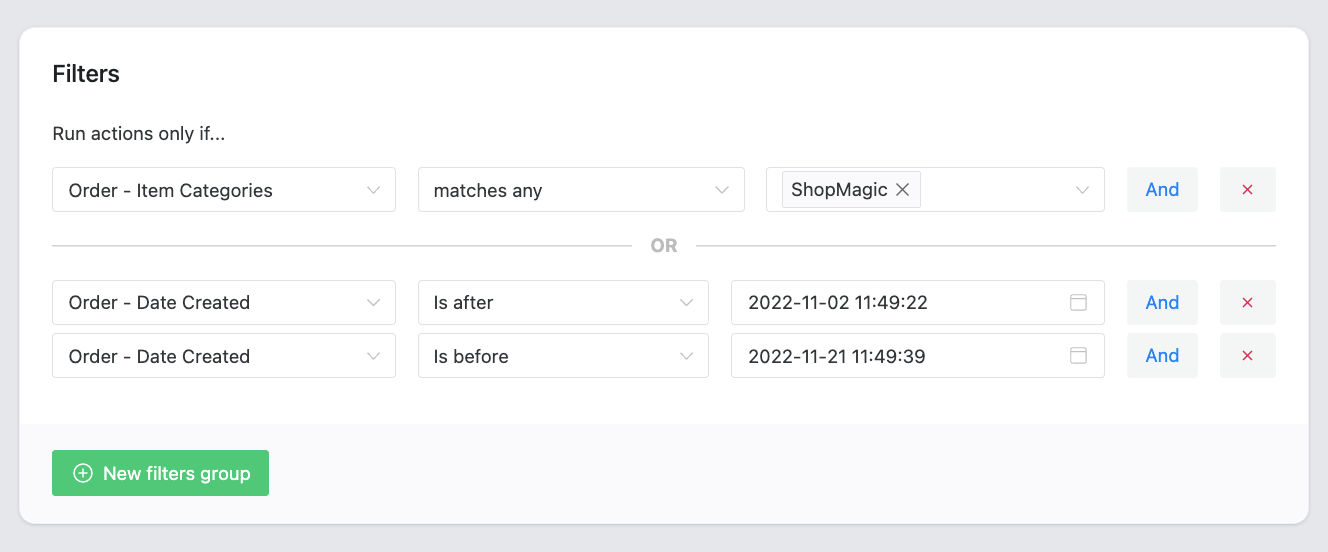Open first Order - Date Created dropdown
The image size is (1328, 552).
coord(224,302)
